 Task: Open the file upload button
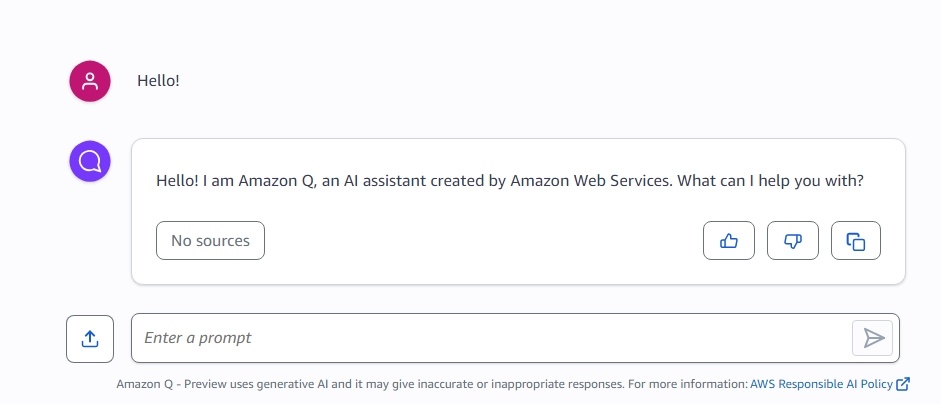tap(90, 339)
